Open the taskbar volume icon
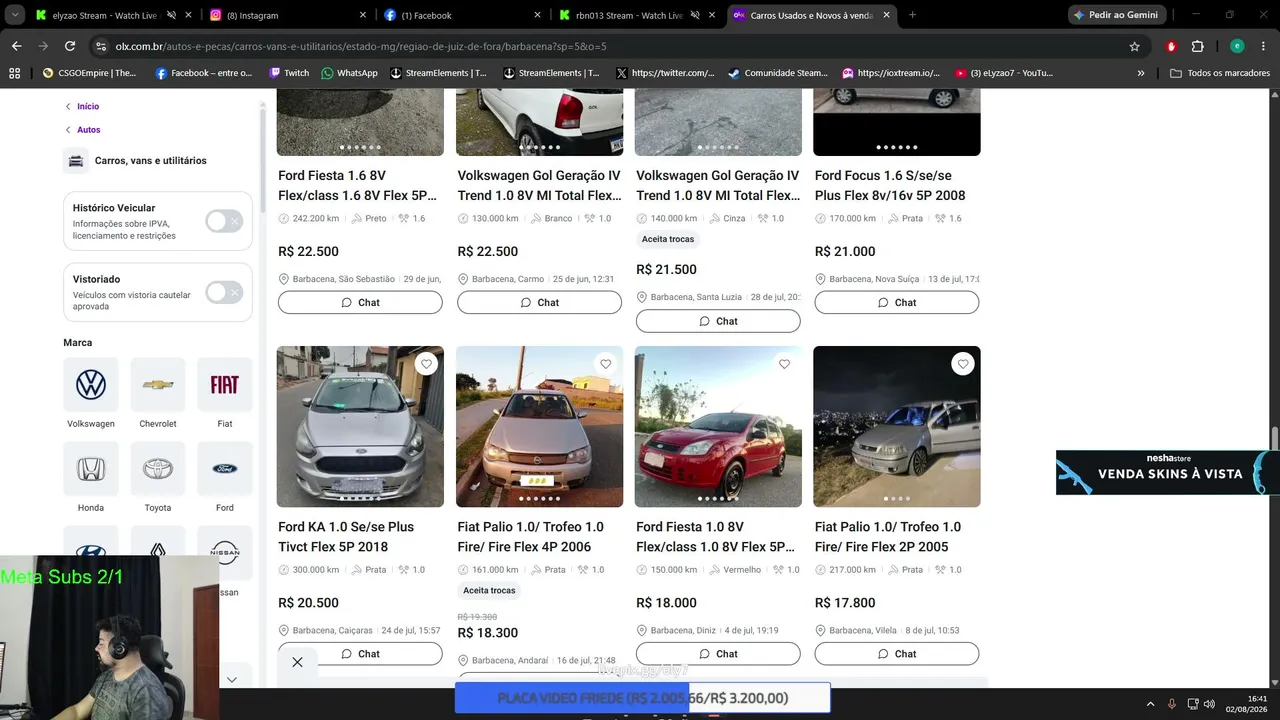 point(1209,704)
